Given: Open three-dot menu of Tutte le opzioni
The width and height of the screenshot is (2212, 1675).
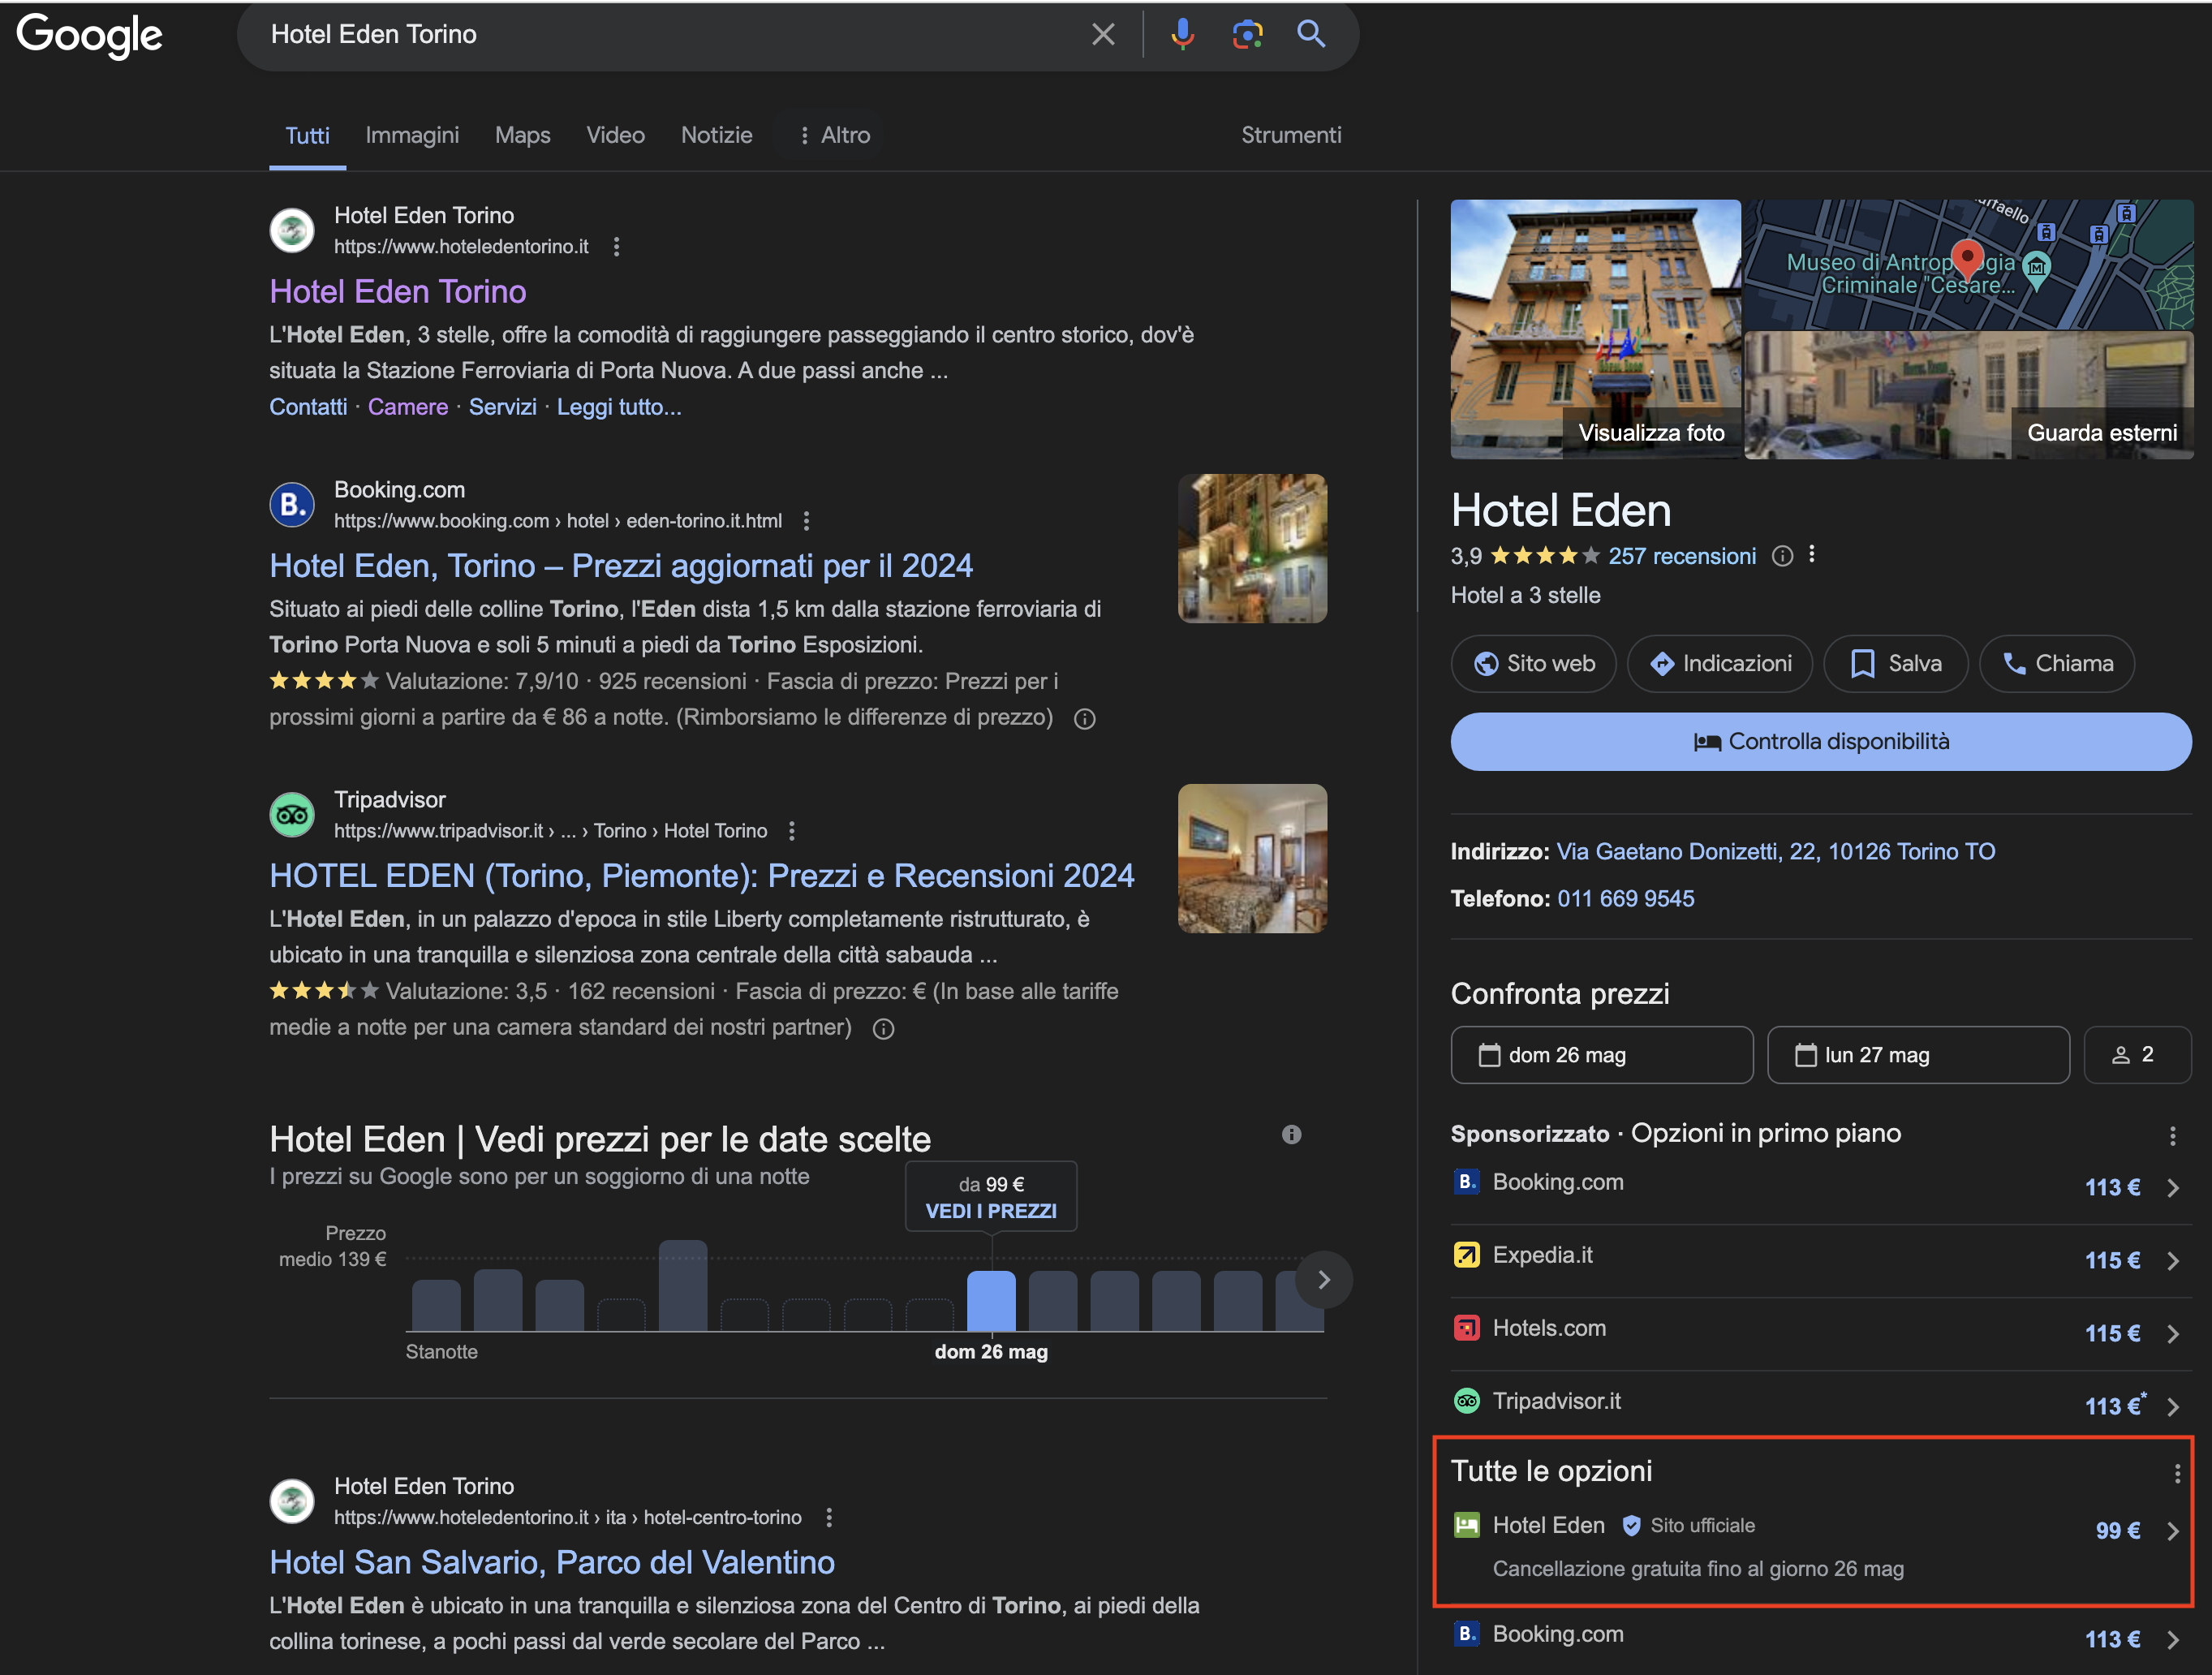Looking at the screenshot, I should click(x=2177, y=1474).
